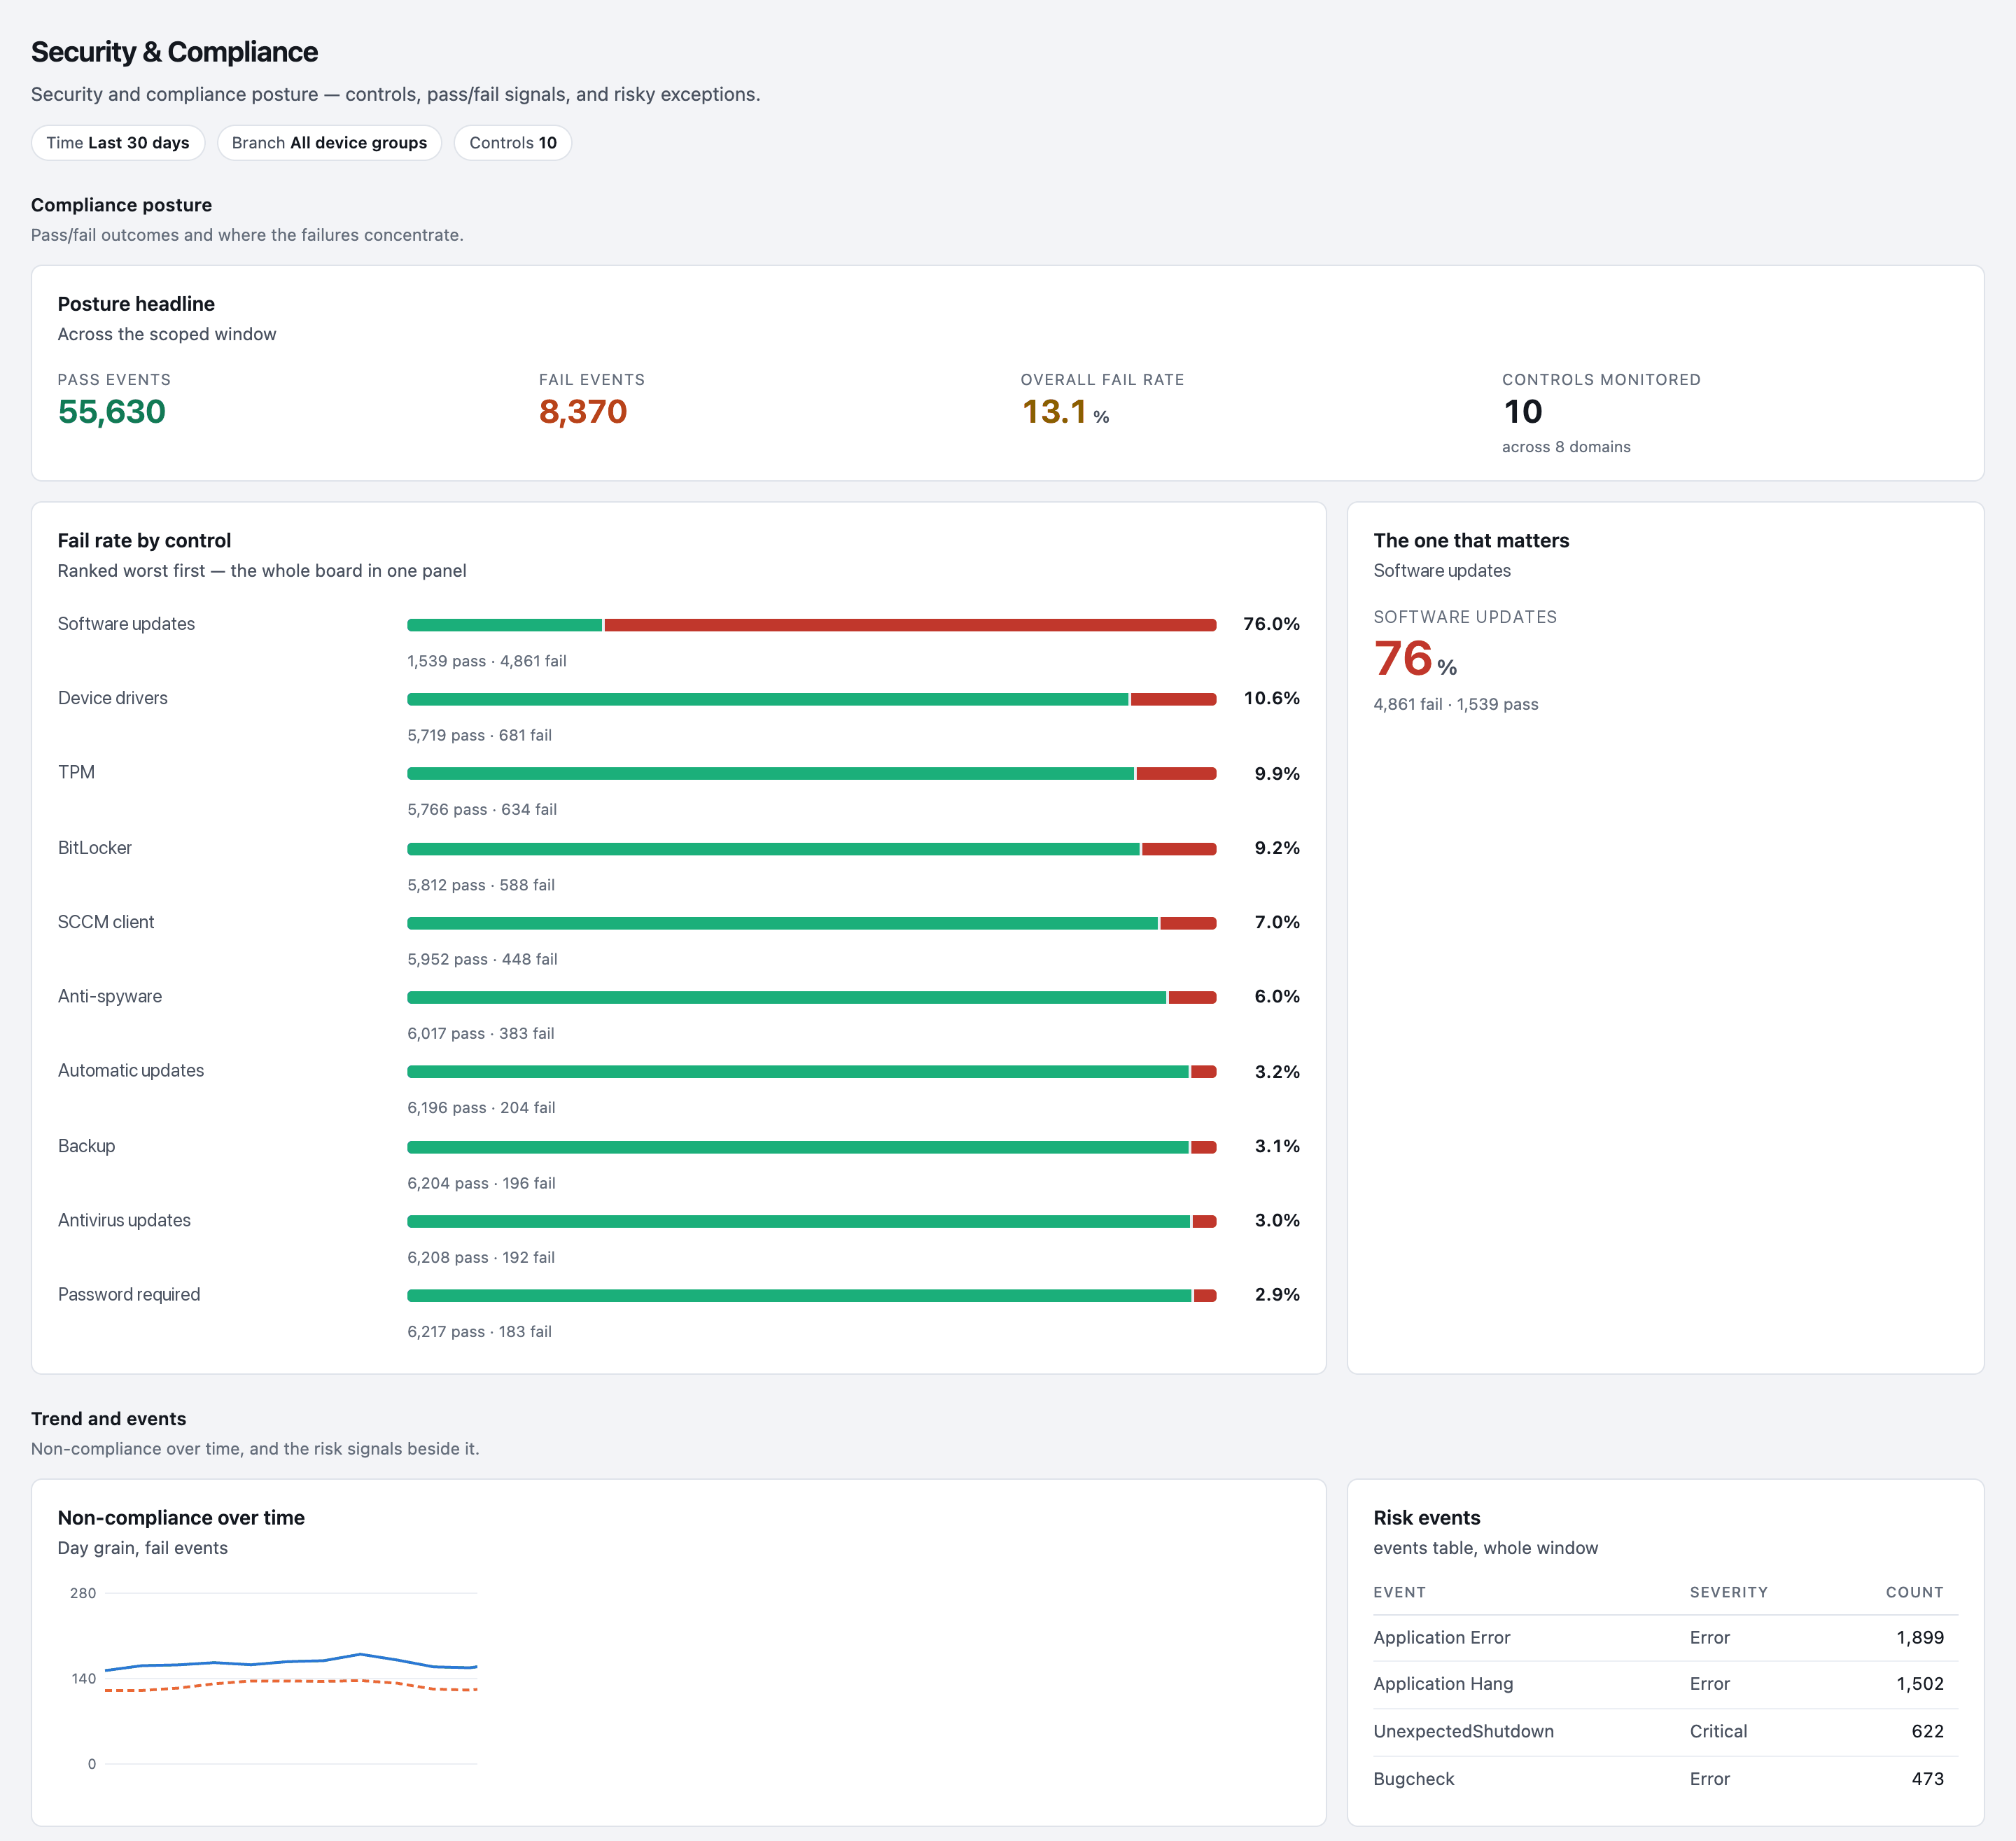Image resolution: width=2016 pixels, height=1841 pixels.
Task: Click the Risk events heading
Action: click(x=1426, y=1518)
